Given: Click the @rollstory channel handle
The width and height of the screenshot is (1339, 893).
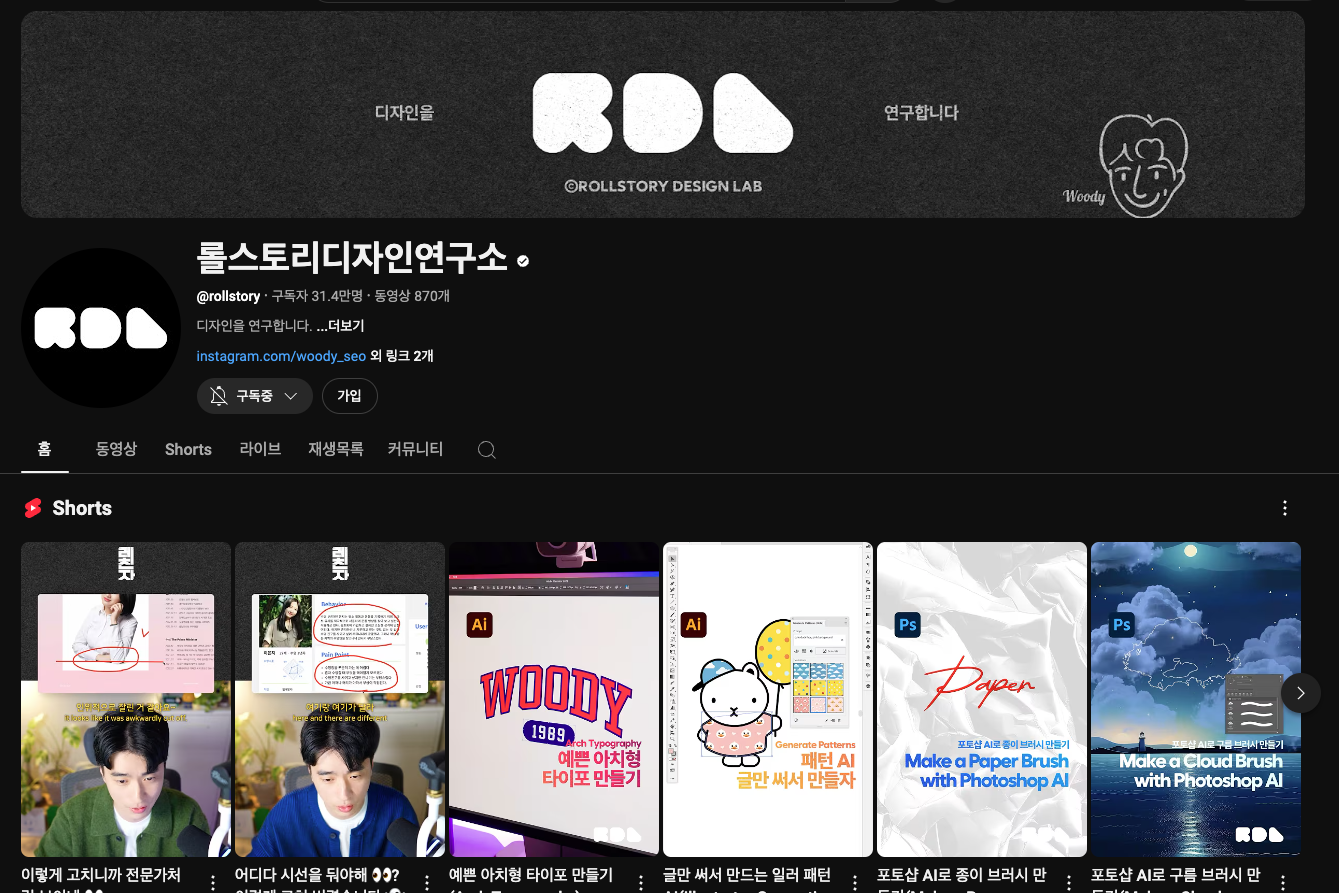Looking at the screenshot, I should pos(229,296).
